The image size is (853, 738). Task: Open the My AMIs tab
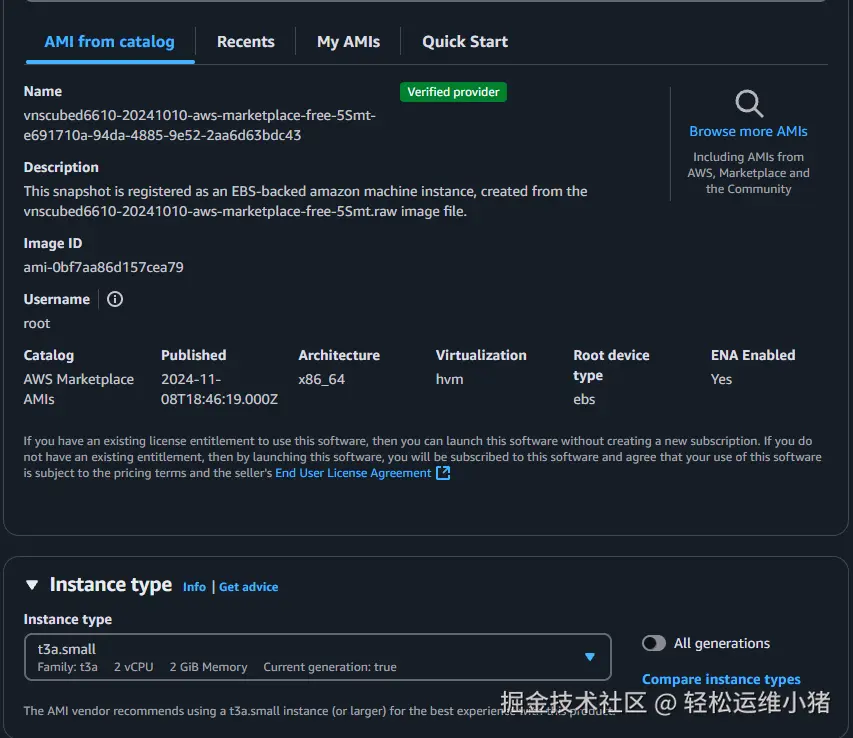(x=348, y=42)
